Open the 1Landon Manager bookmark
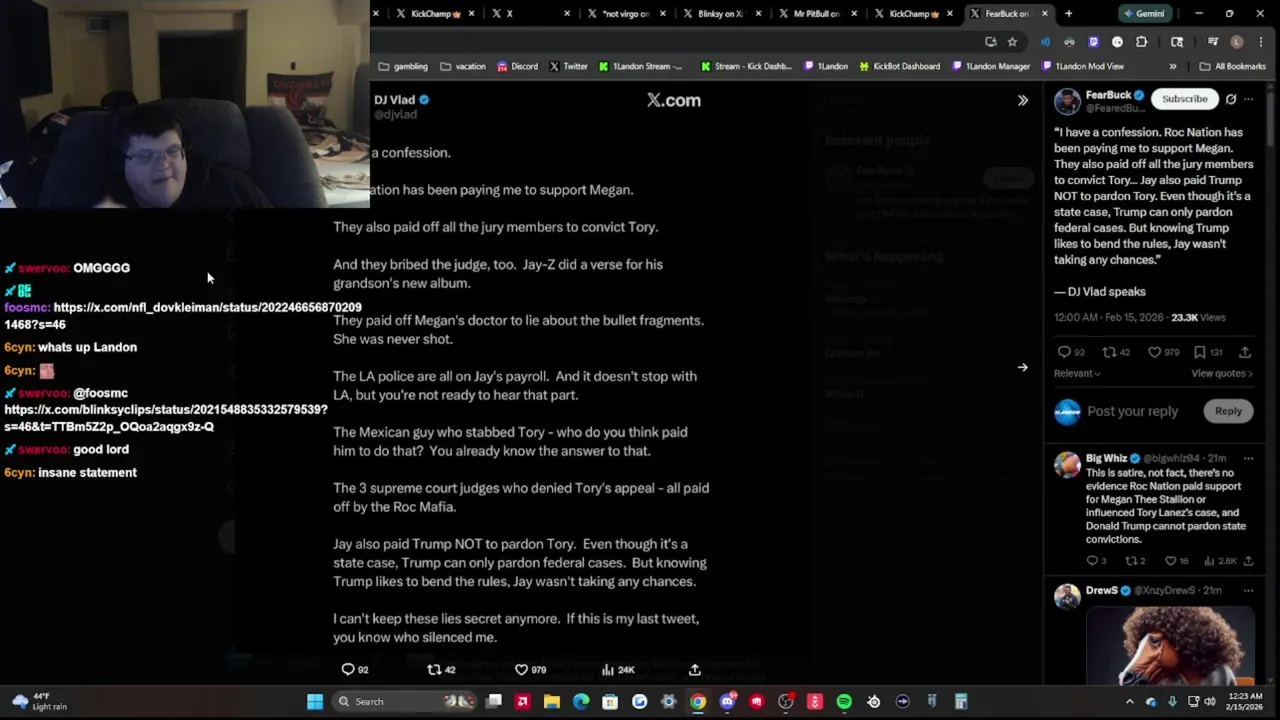The image size is (1280, 720). pos(991,66)
